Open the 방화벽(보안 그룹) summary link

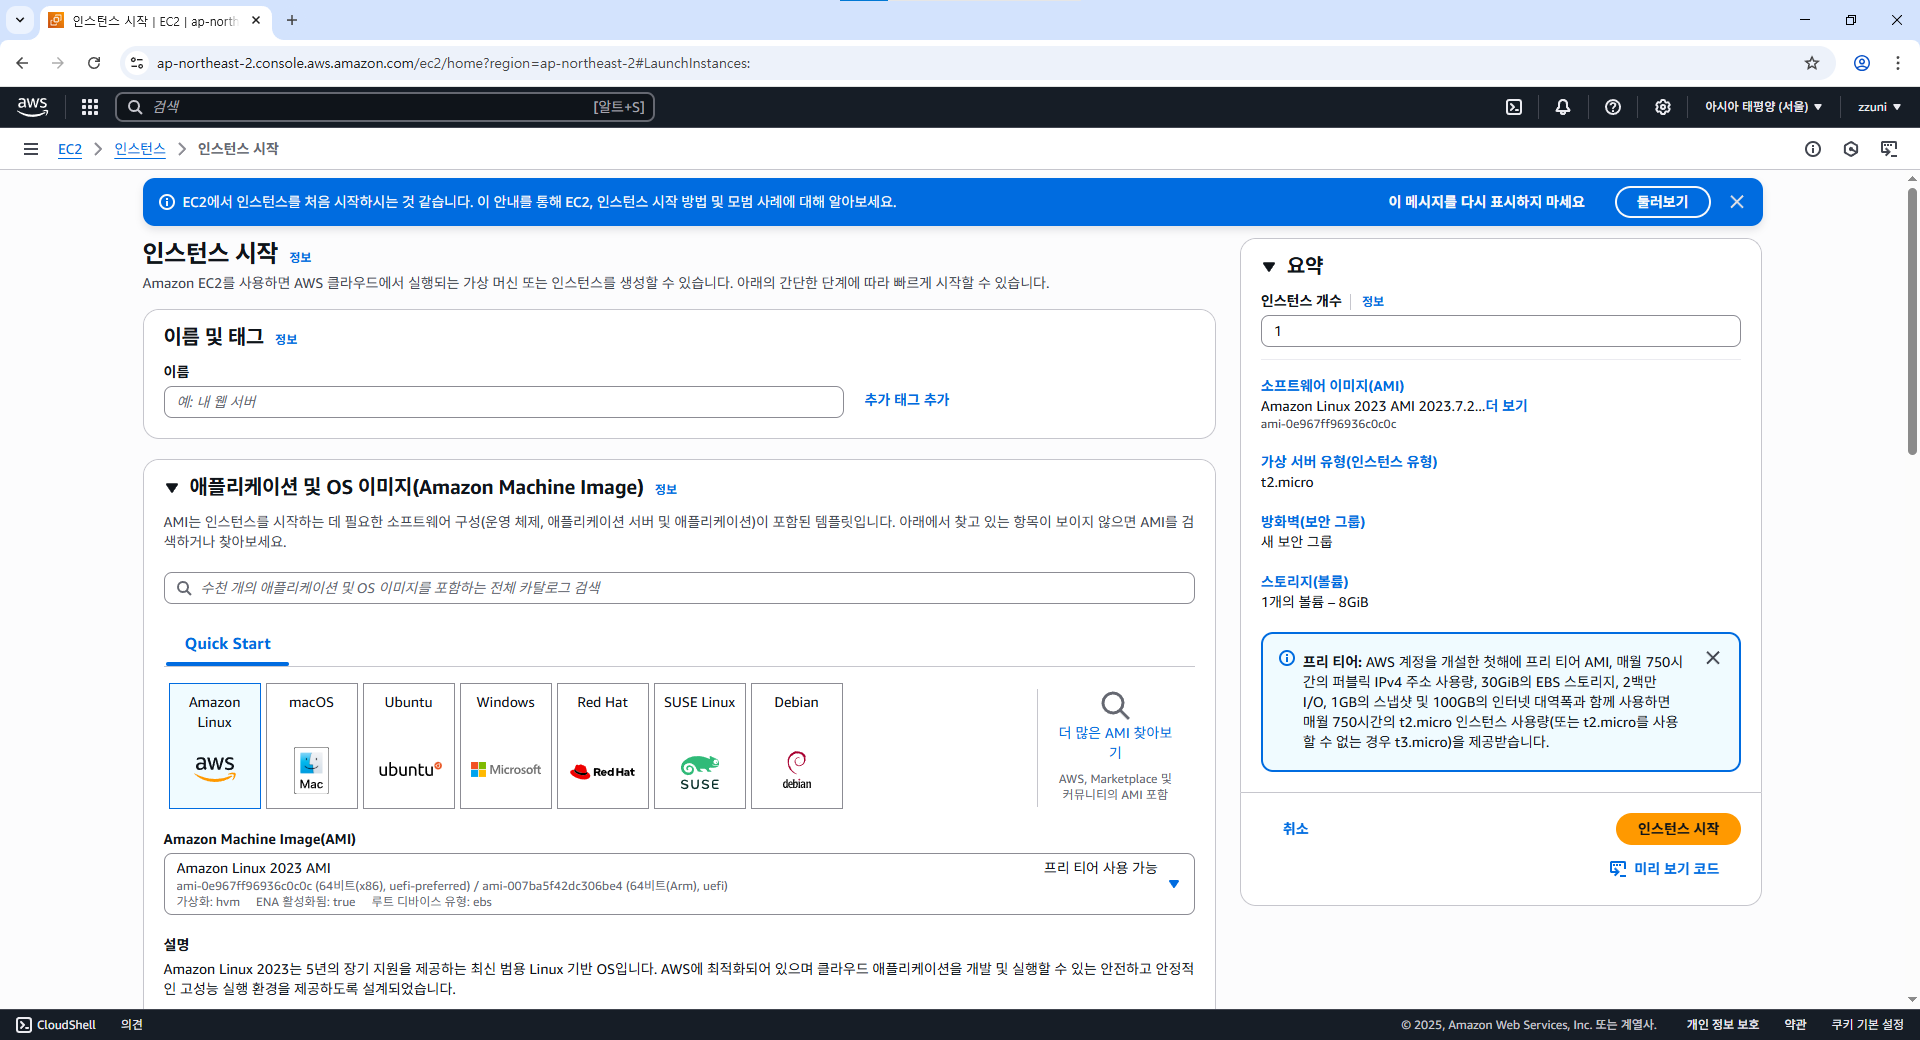click(x=1313, y=522)
